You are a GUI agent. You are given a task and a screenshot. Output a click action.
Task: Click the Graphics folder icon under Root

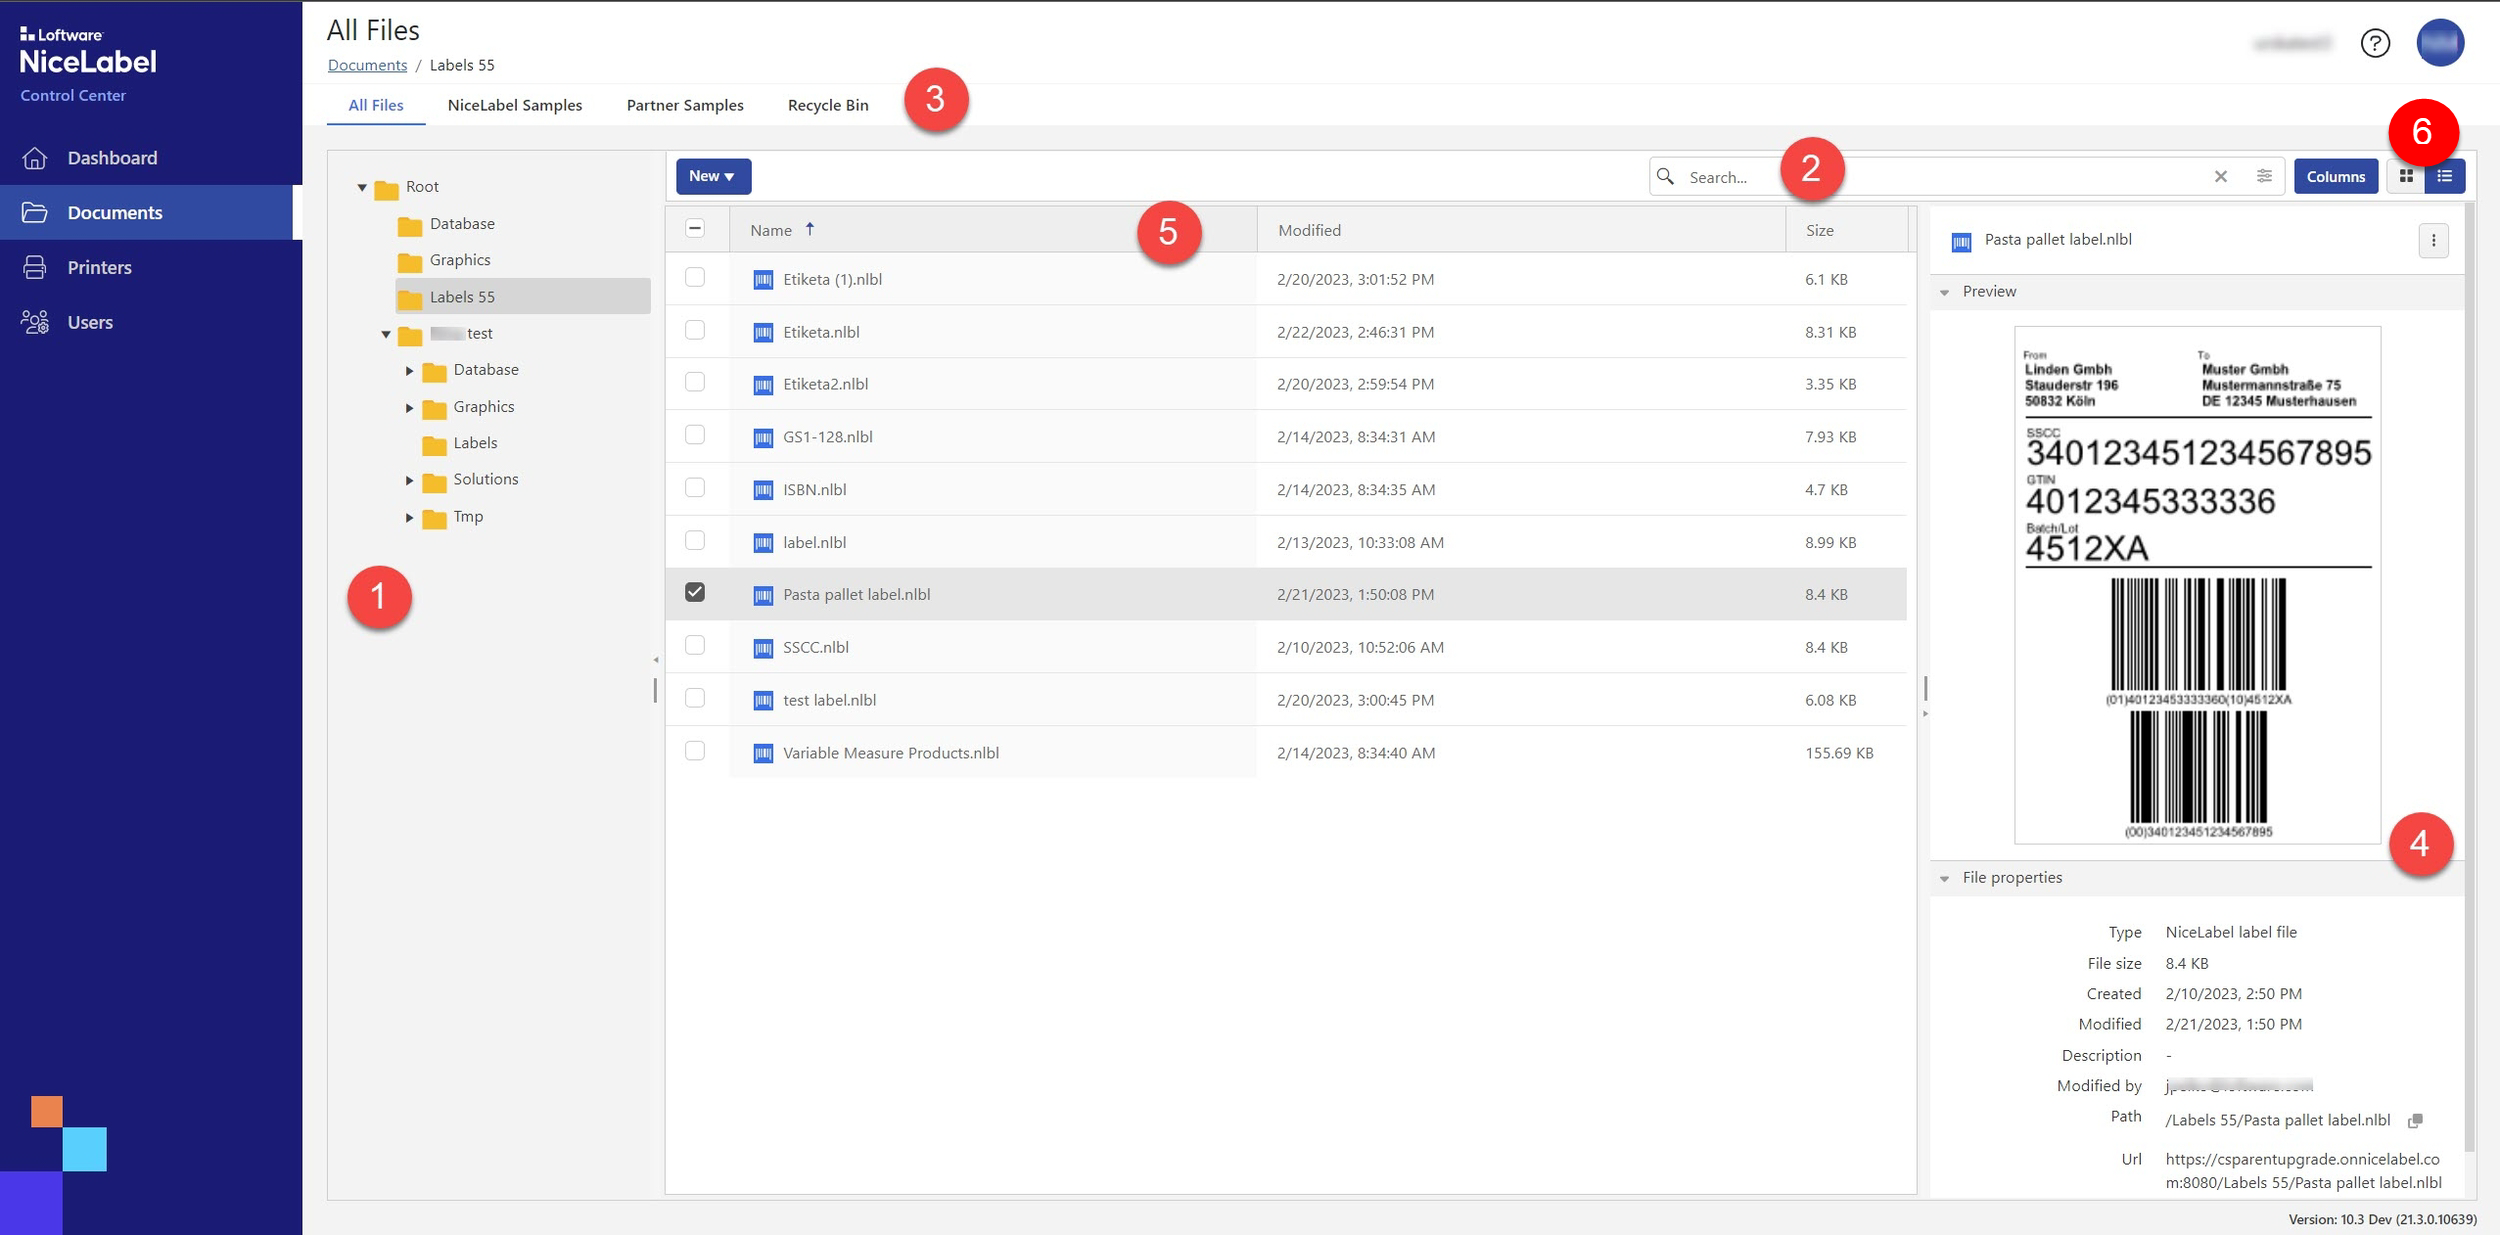tap(410, 261)
